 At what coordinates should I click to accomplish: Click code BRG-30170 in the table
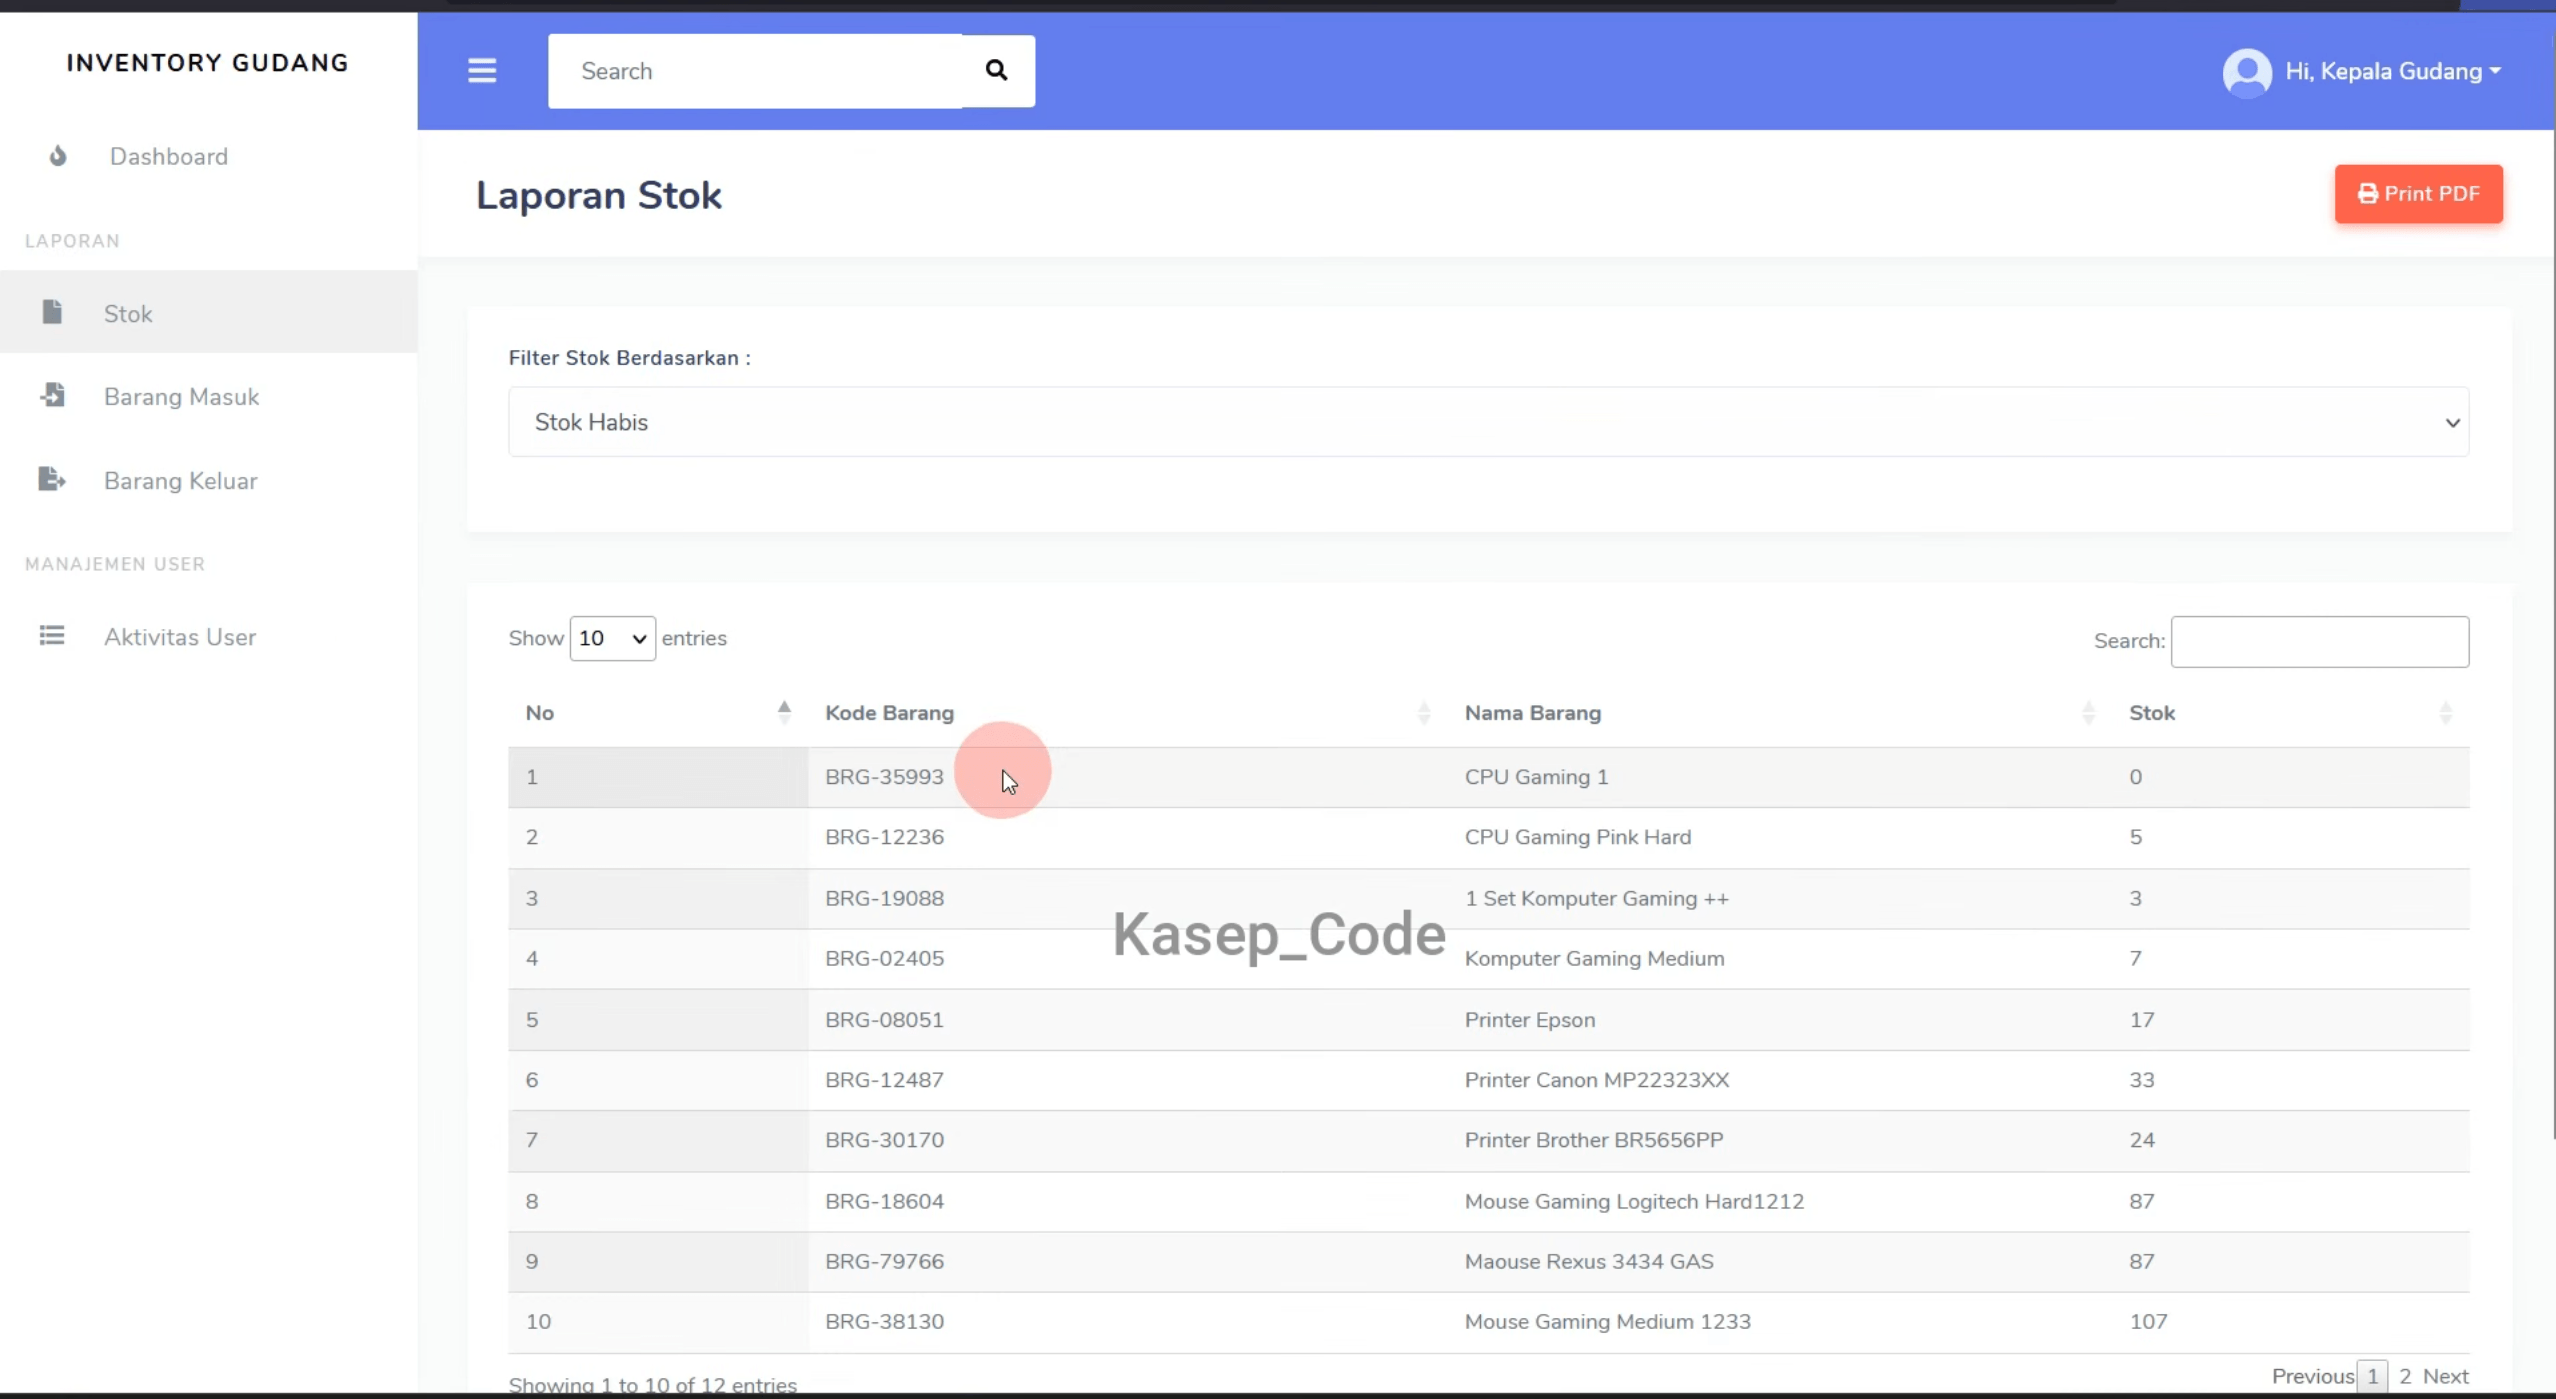884,1140
